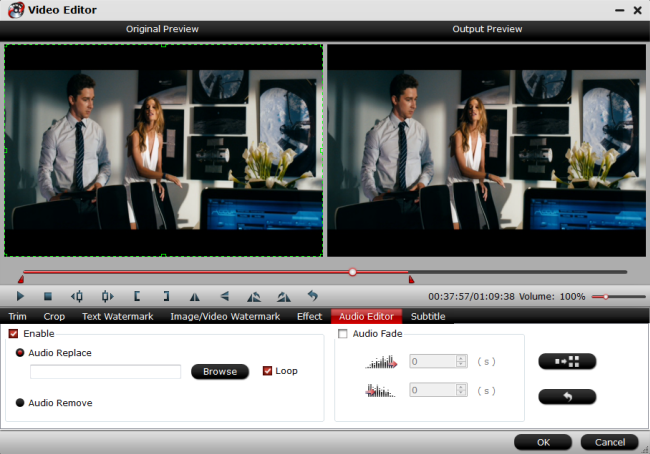Flip video vertically
Viewport: 650px width, 454px height.
tap(225, 296)
